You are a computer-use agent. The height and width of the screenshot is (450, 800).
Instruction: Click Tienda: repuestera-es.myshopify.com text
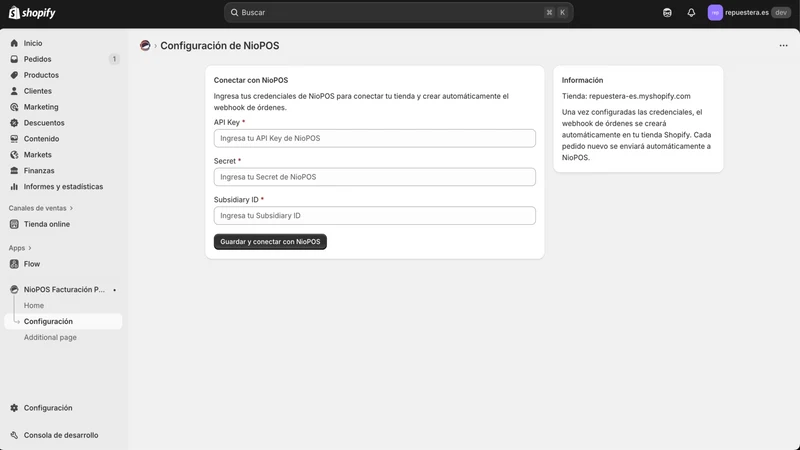(626, 96)
